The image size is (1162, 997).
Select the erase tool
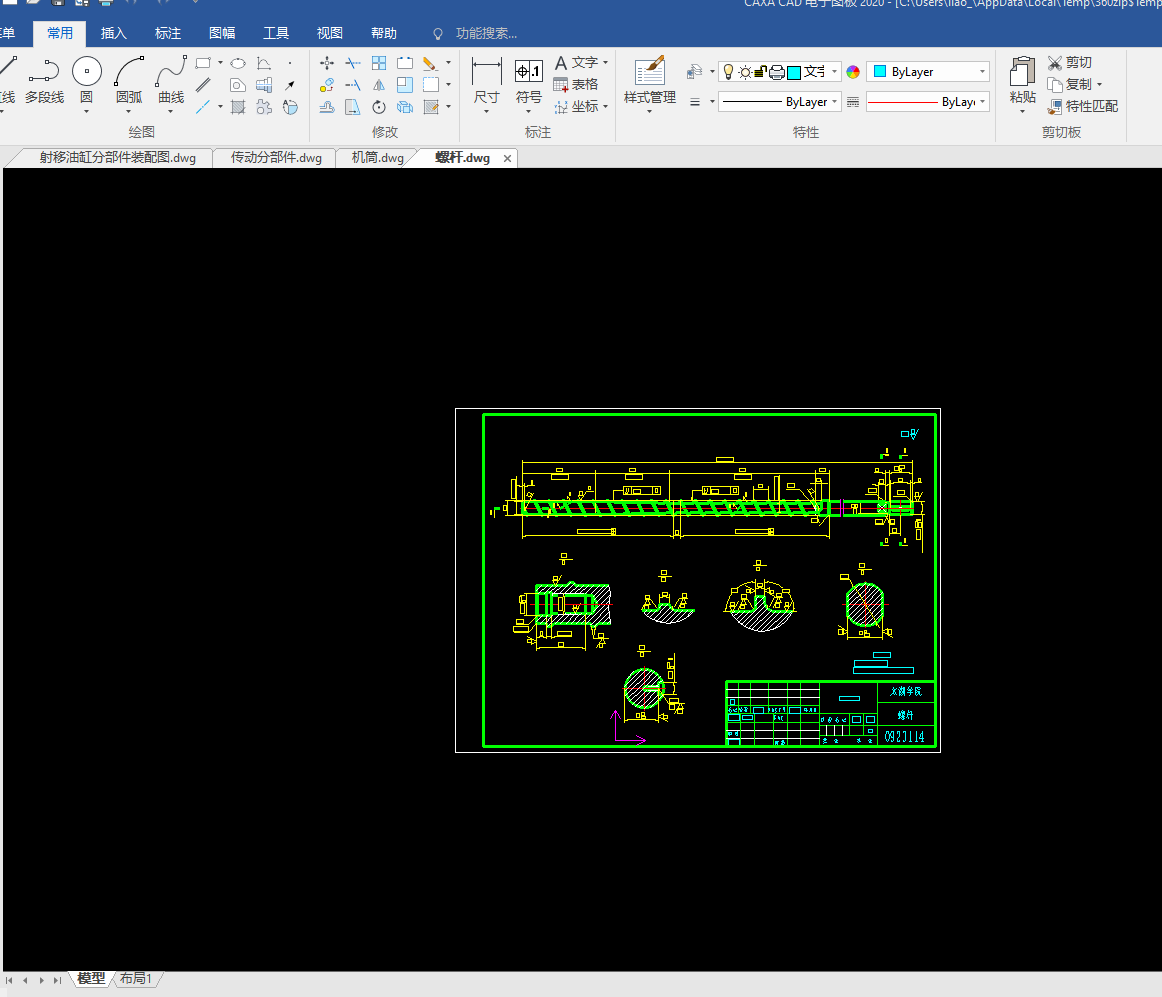tap(430, 63)
